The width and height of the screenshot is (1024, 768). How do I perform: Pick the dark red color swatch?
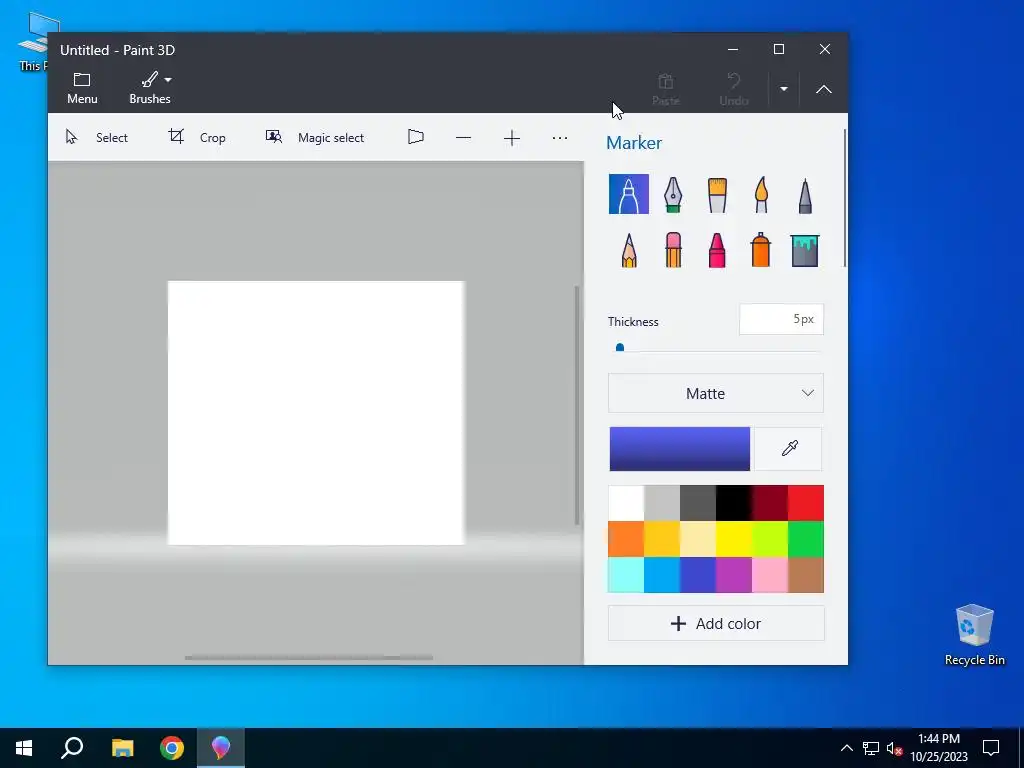tap(769, 503)
